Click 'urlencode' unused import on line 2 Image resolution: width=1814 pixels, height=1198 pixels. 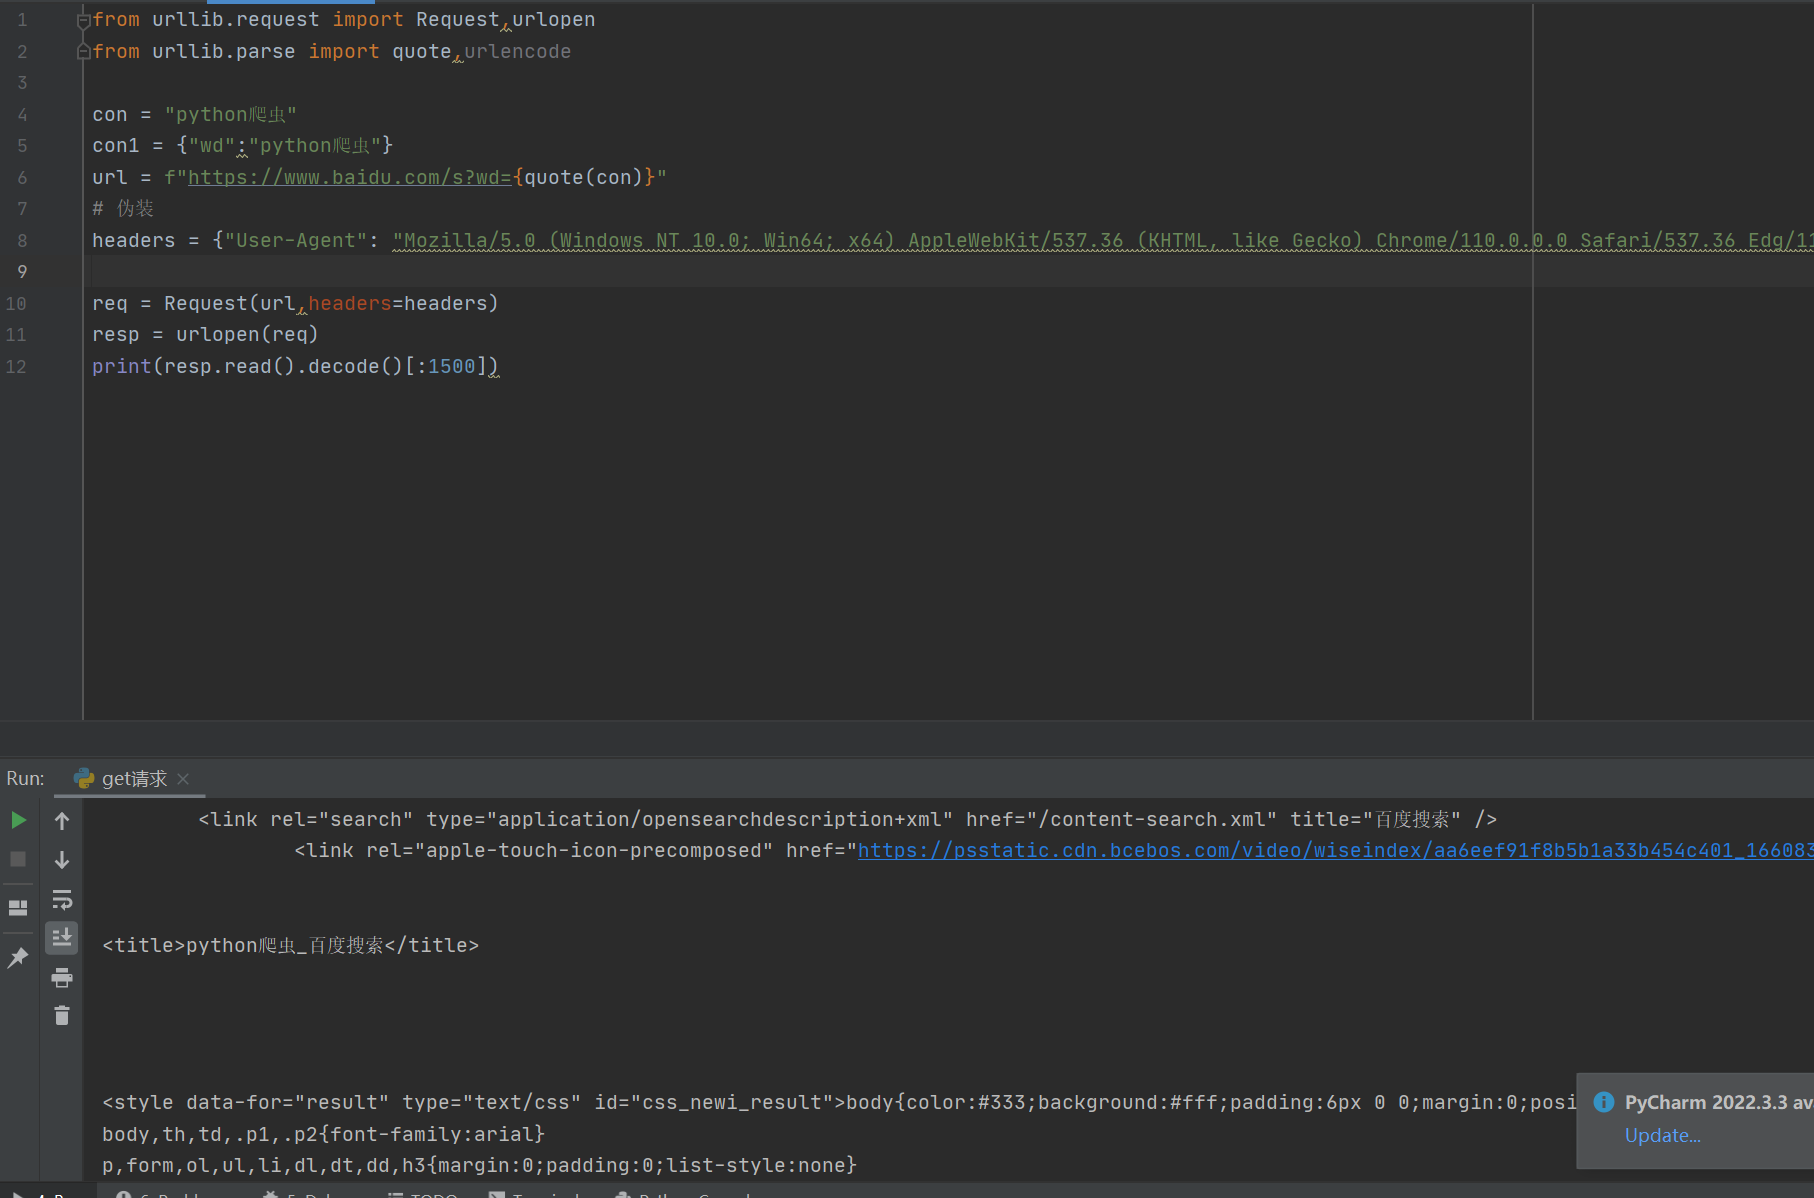(x=518, y=52)
